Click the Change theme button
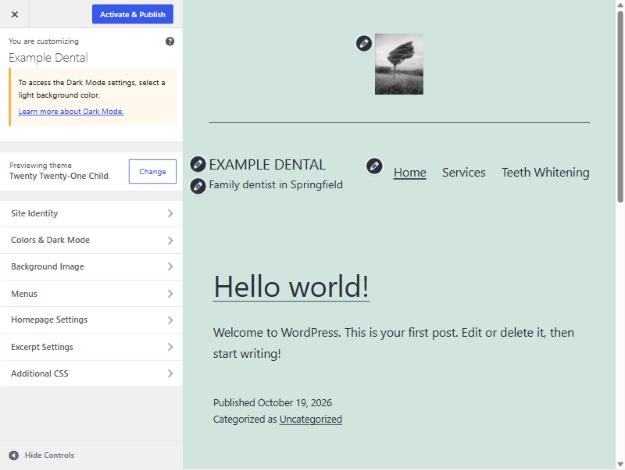Image resolution: width=625 pixels, height=470 pixels. pyautogui.click(x=153, y=171)
